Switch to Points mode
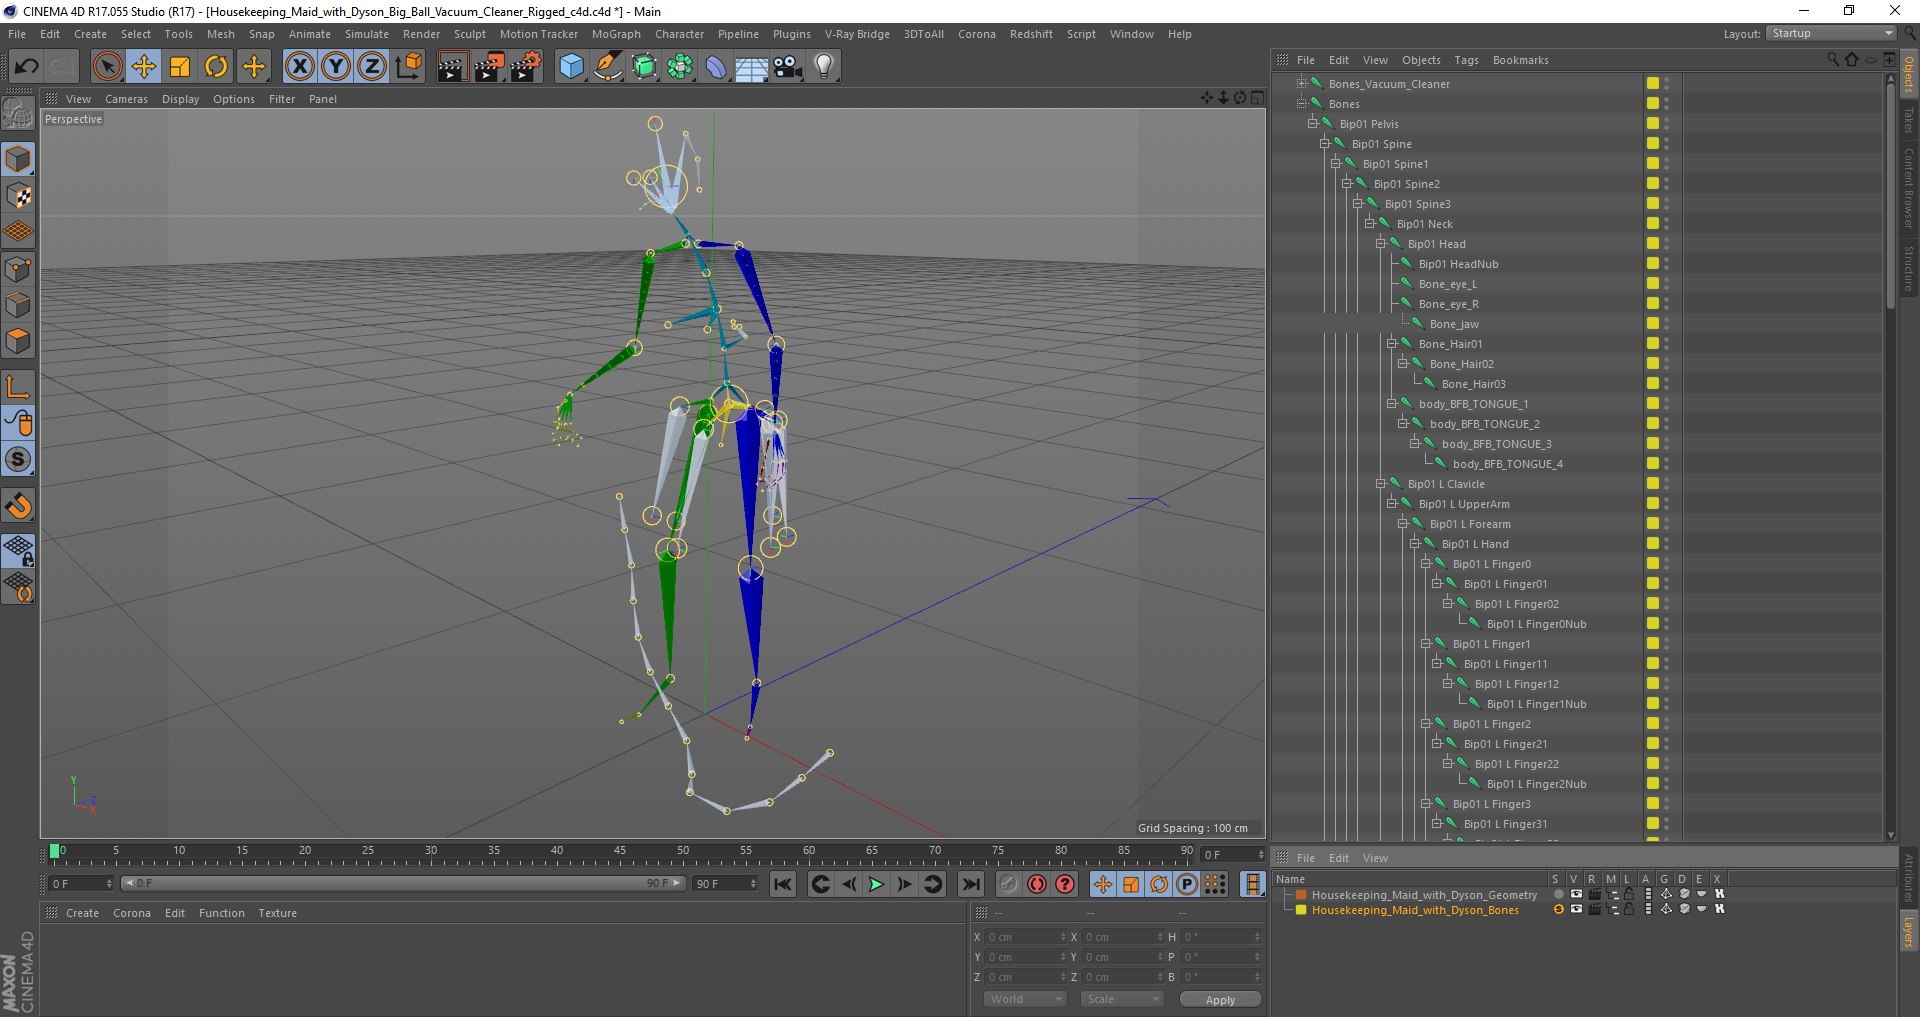This screenshot has width=1920, height=1017. coord(18,268)
